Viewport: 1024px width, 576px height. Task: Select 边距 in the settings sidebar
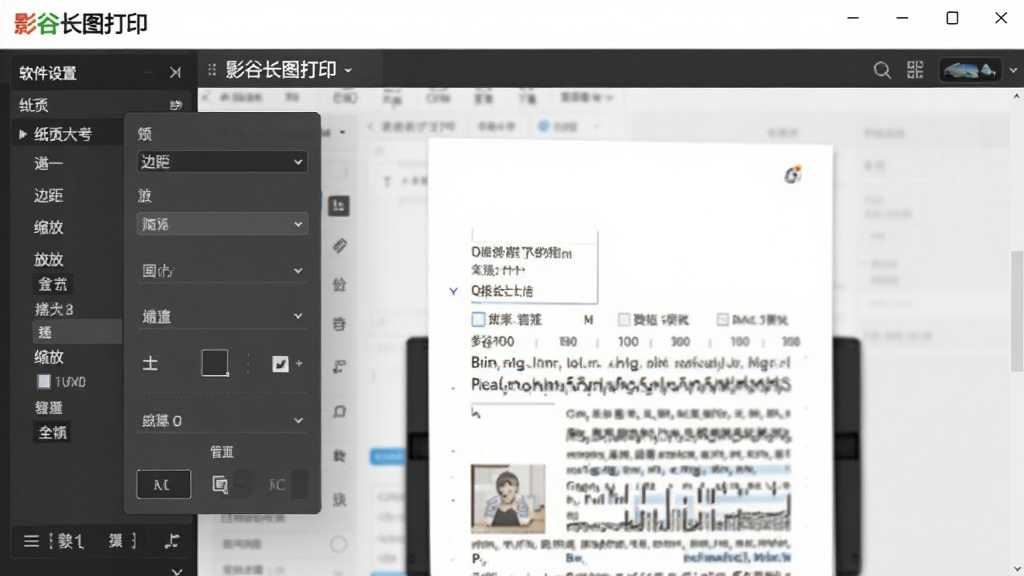point(49,195)
